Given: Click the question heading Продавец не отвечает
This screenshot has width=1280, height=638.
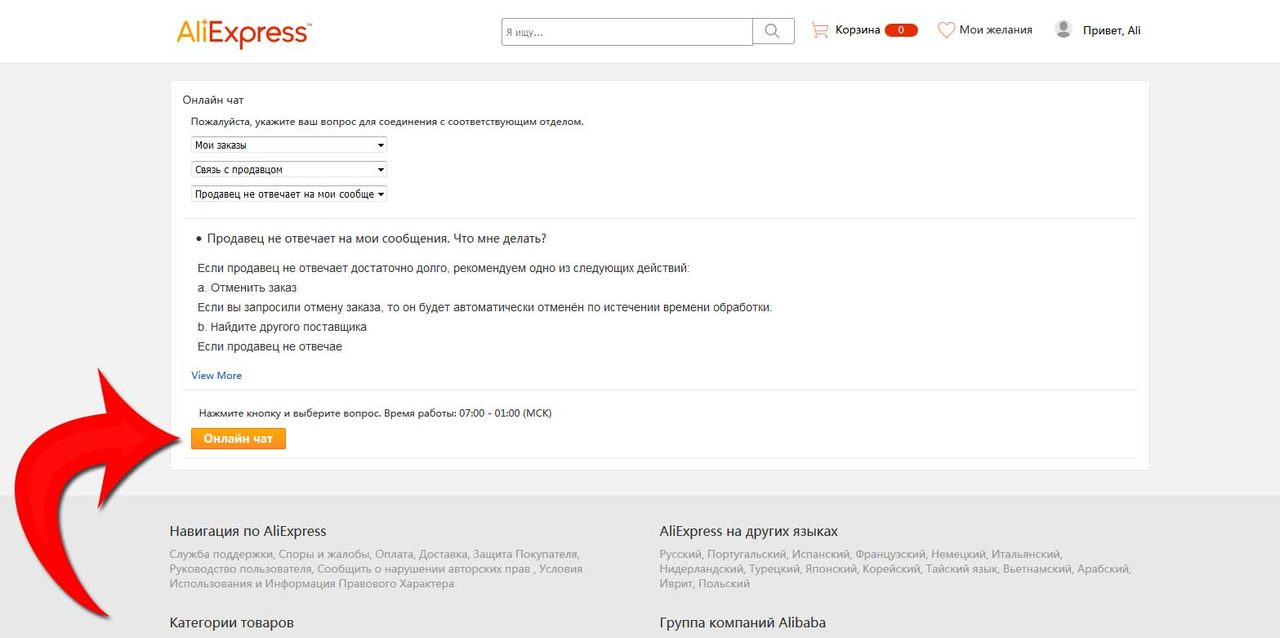Looking at the screenshot, I should point(376,239).
